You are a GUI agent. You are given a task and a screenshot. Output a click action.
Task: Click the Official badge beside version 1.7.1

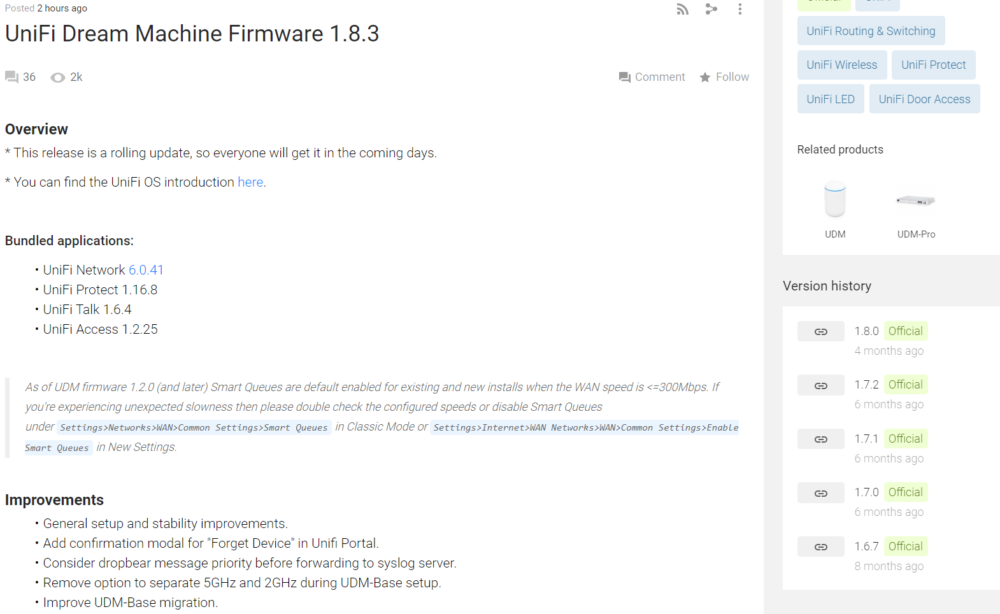(905, 438)
